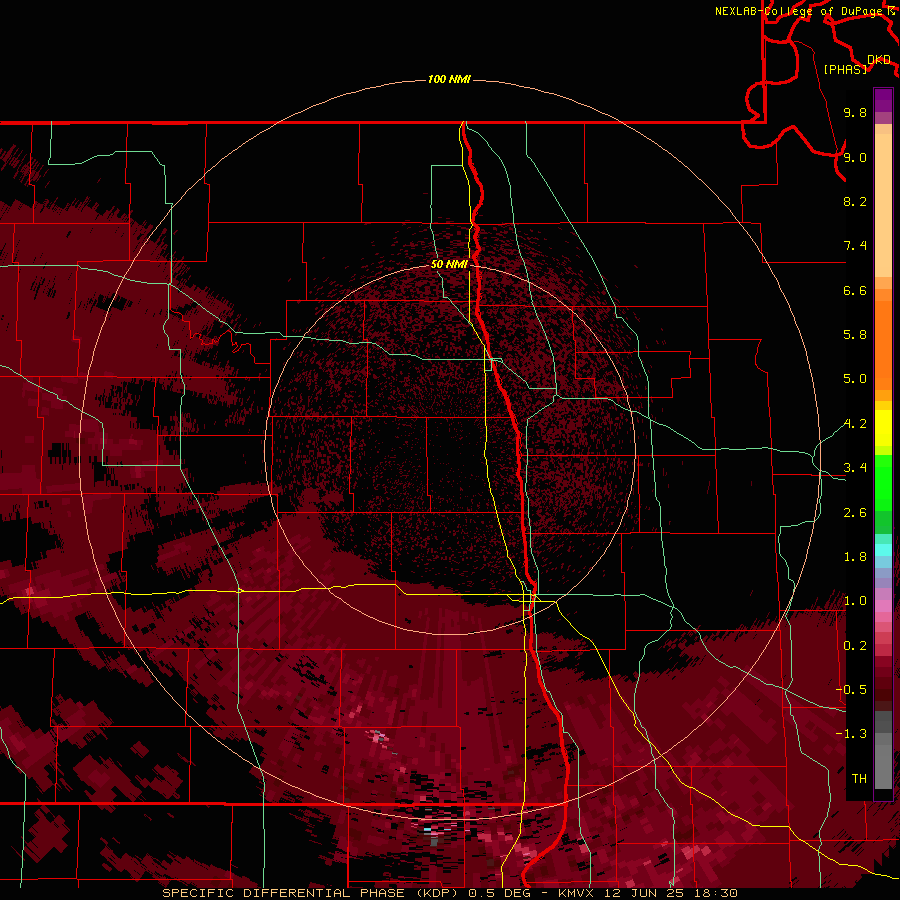Screen dimensions: 900x900
Task: Click the 50 NMI range ring label
Action: (x=449, y=264)
